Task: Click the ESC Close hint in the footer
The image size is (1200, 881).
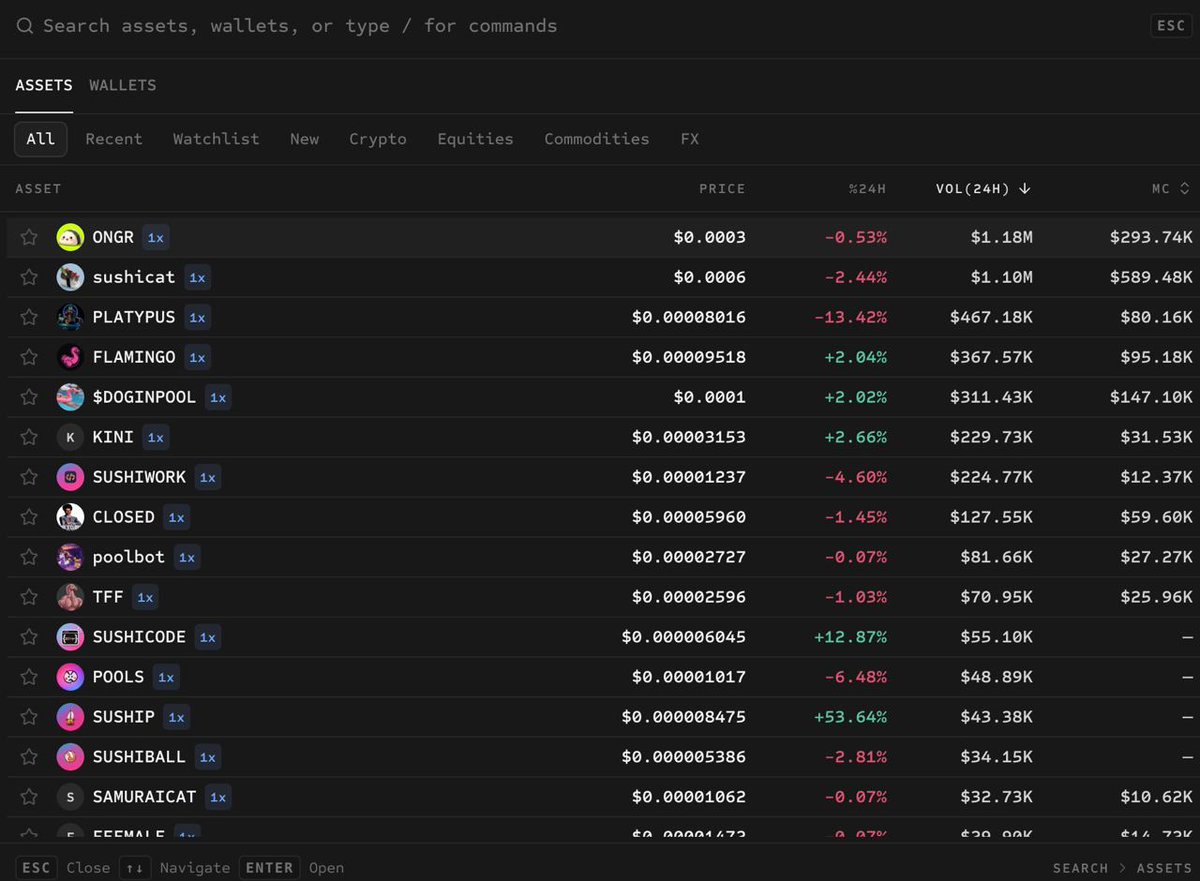Action: 62,867
